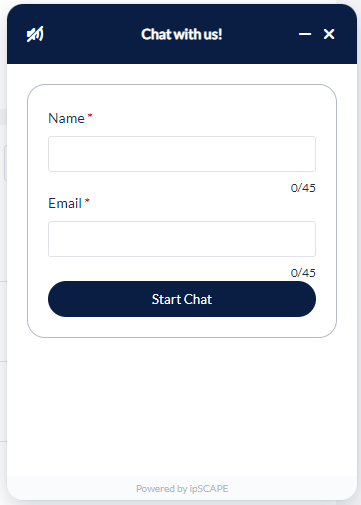The height and width of the screenshot is (505, 361).
Task: Focus the Email text field
Action: [x=182, y=239]
